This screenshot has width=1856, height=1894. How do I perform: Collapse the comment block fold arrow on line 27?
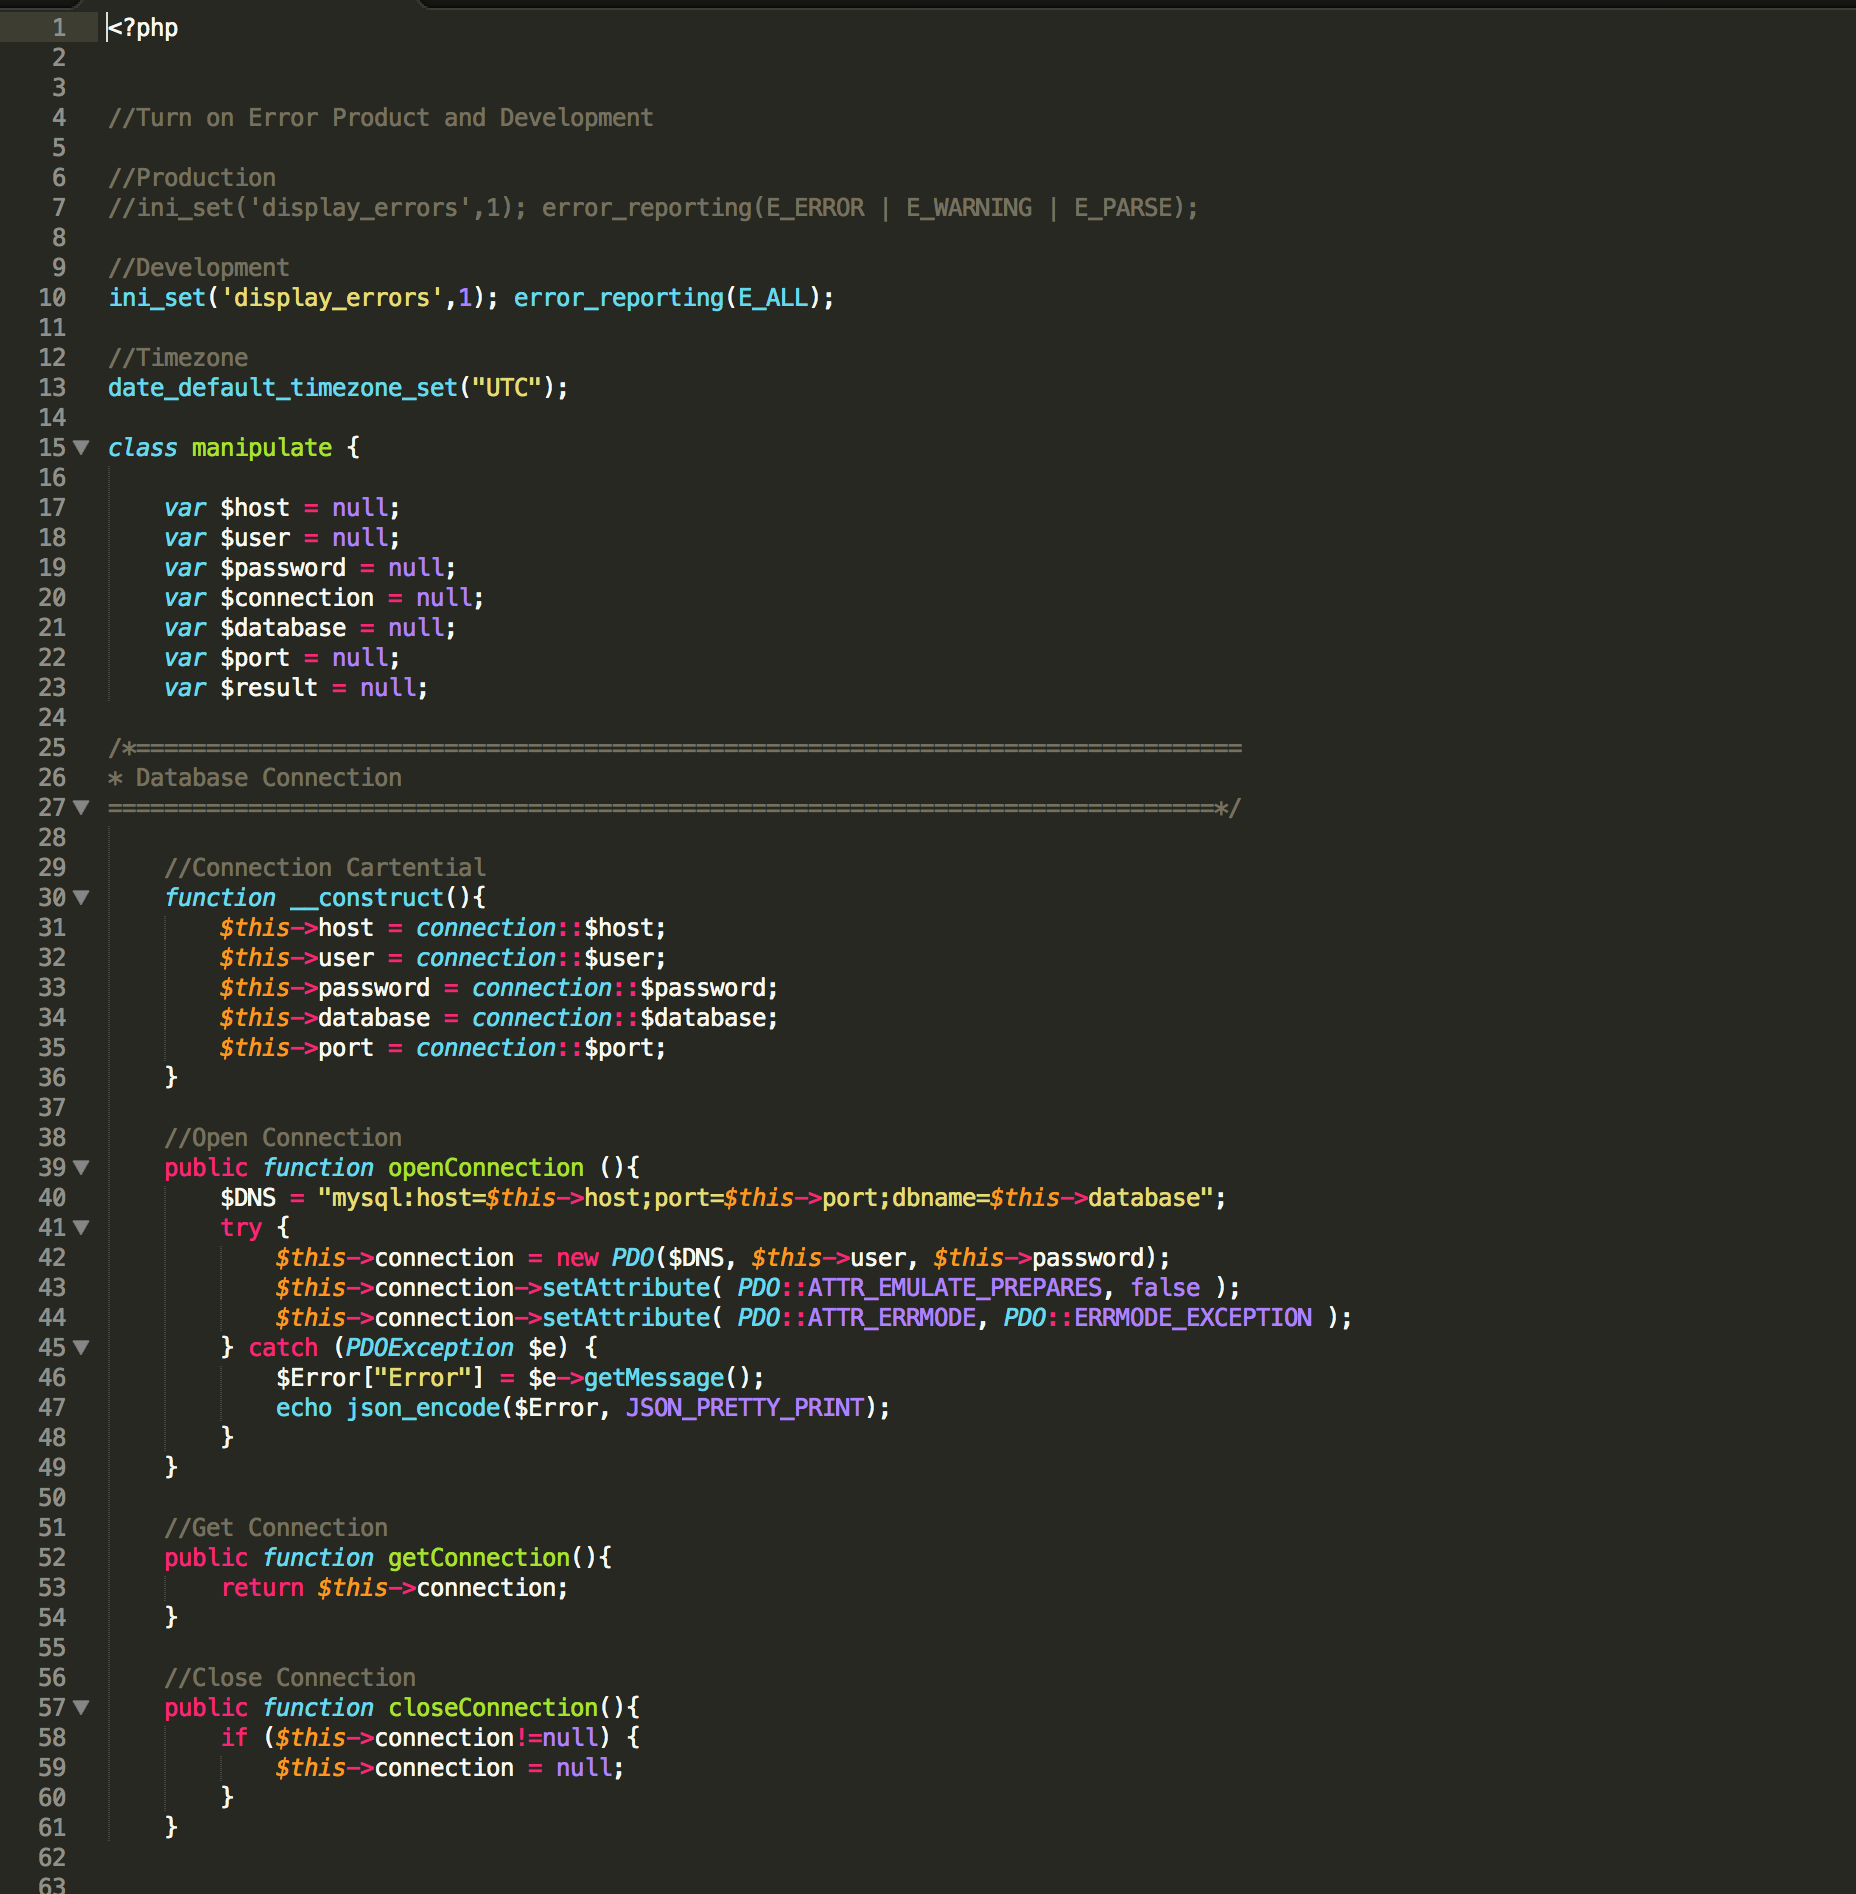click(81, 807)
